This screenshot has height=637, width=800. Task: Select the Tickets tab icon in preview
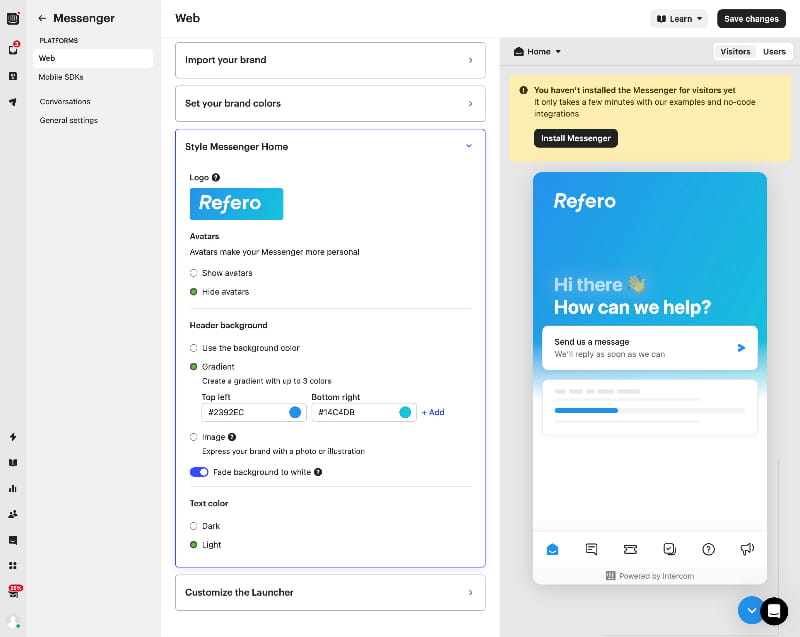(630, 549)
